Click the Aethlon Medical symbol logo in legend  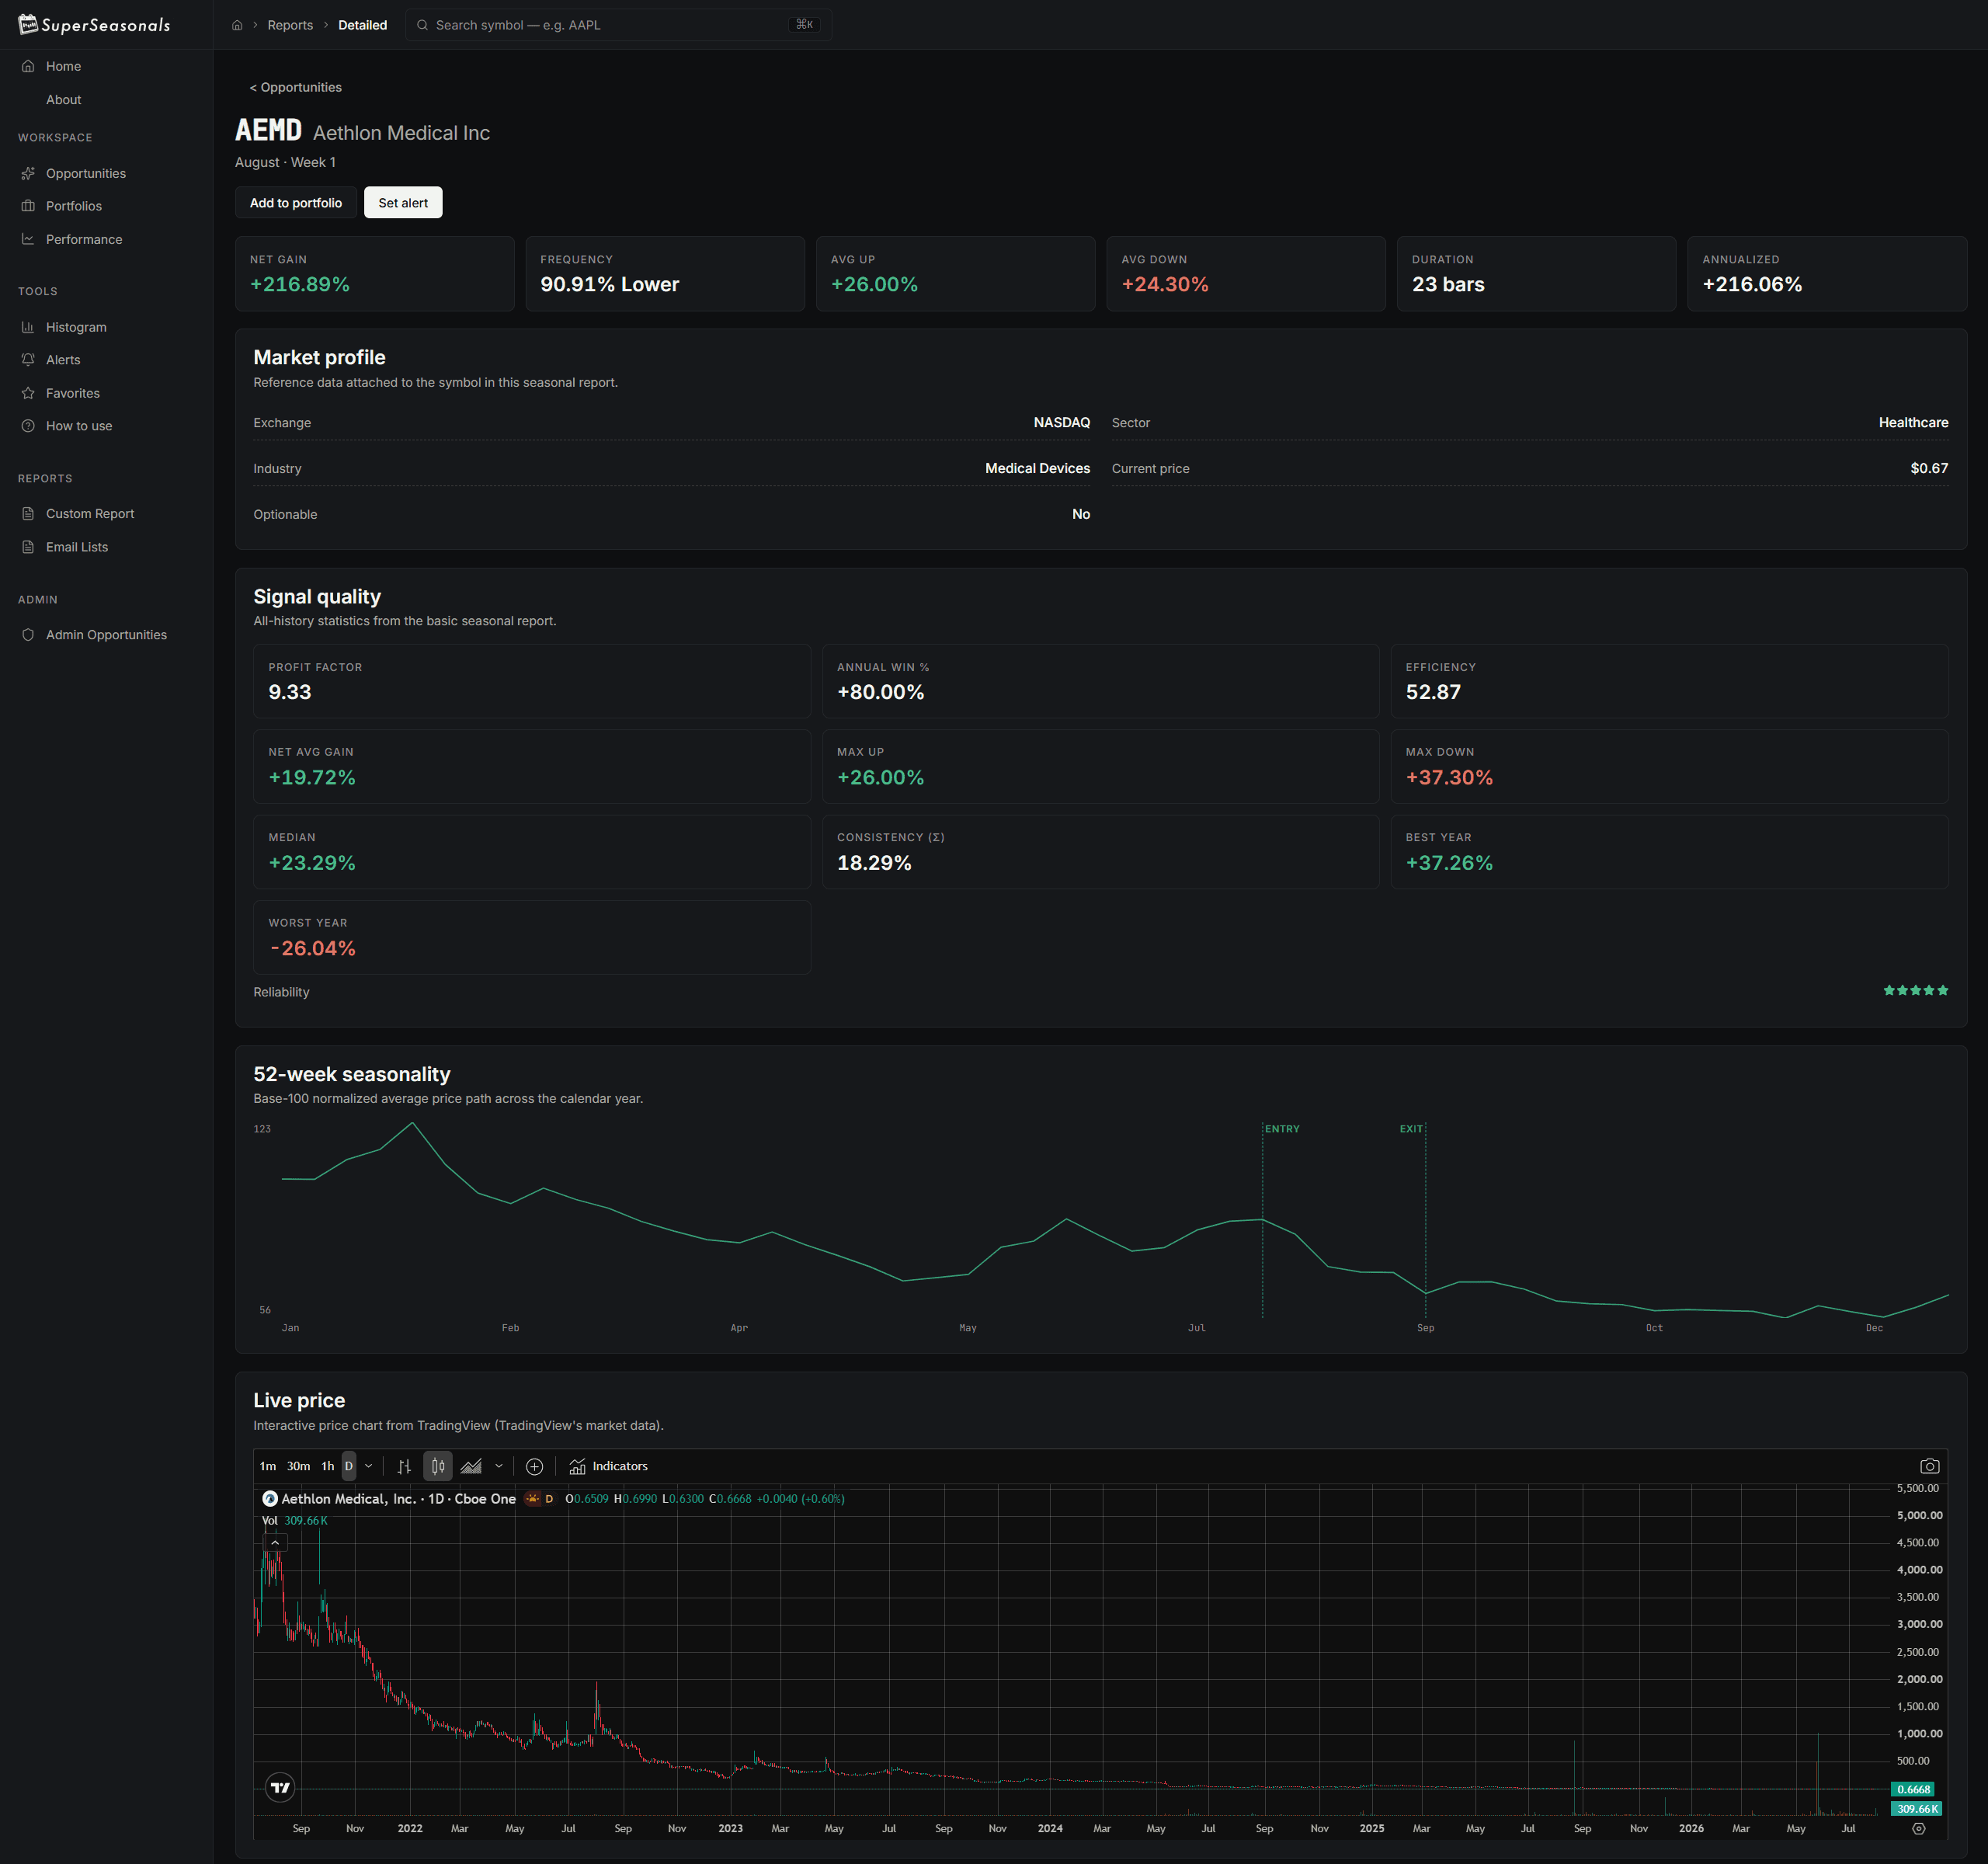pos(270,1499)
